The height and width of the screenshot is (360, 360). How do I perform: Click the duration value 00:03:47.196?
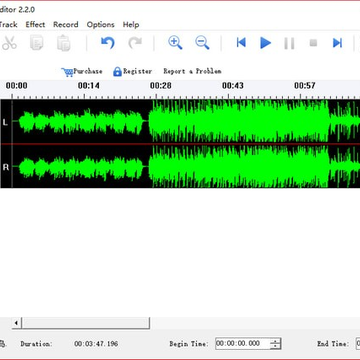click(96, 344)
